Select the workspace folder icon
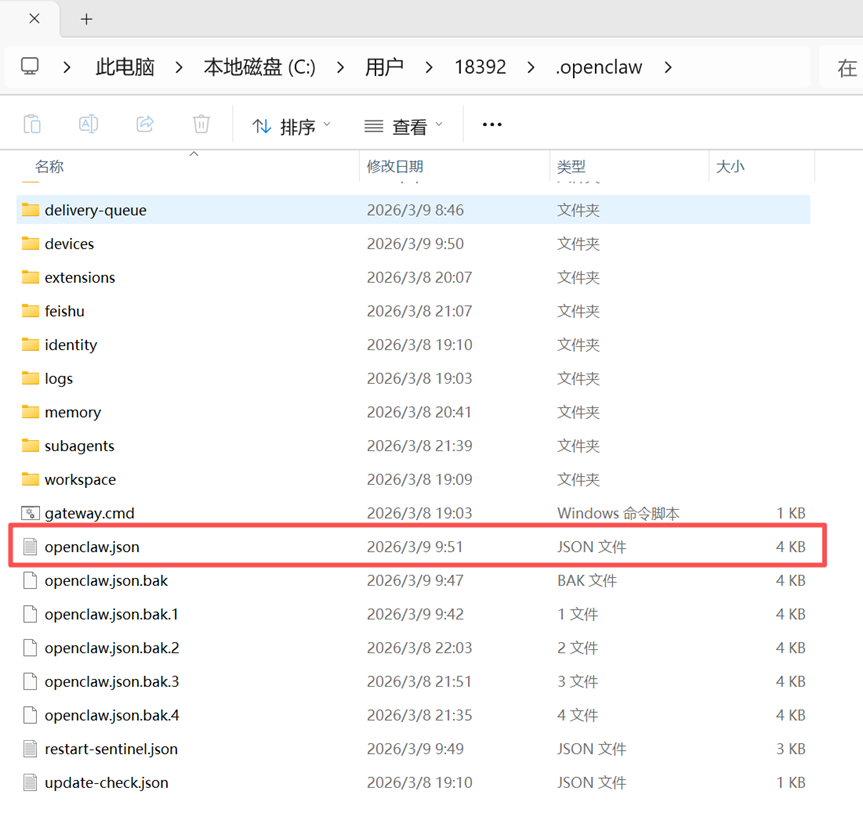Viewport: 863px width, 827px height. point(30,479)
